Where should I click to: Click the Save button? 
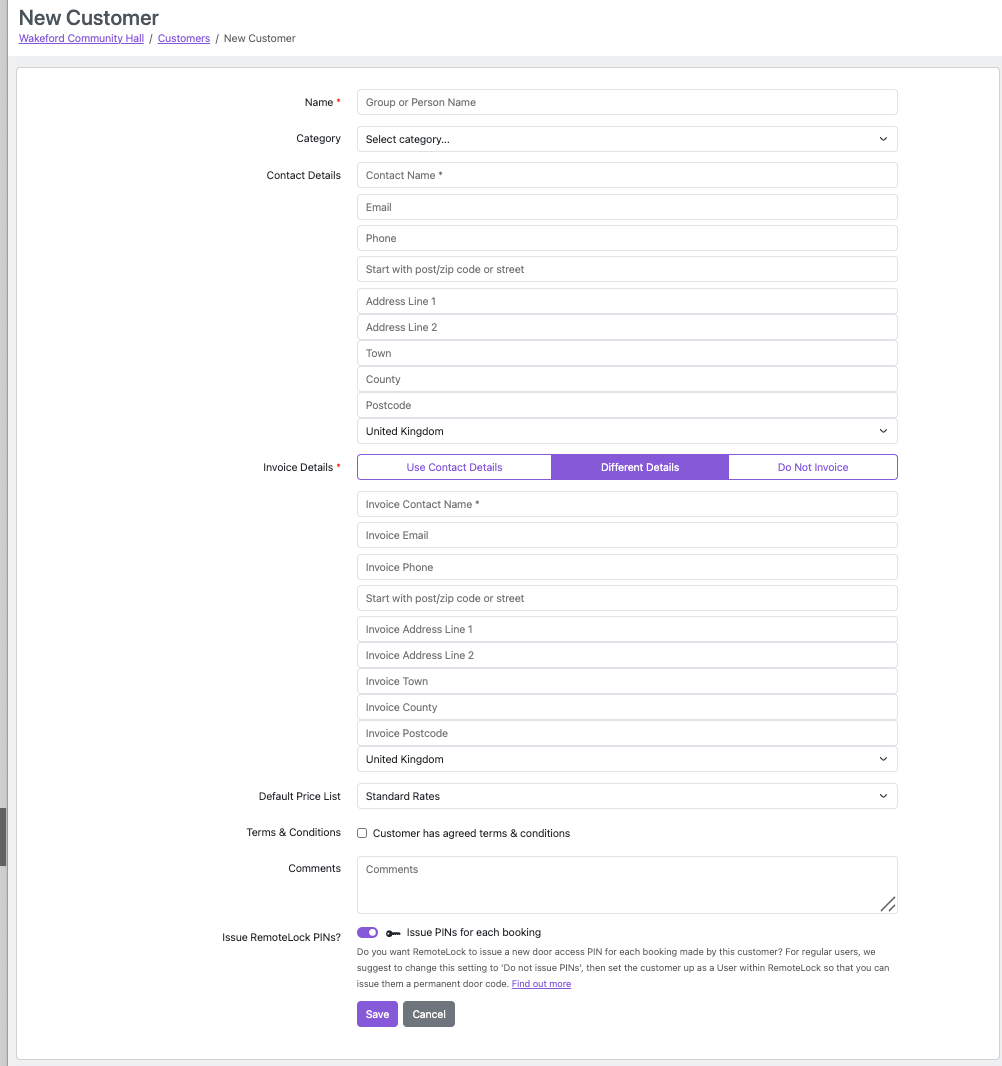377,1014
